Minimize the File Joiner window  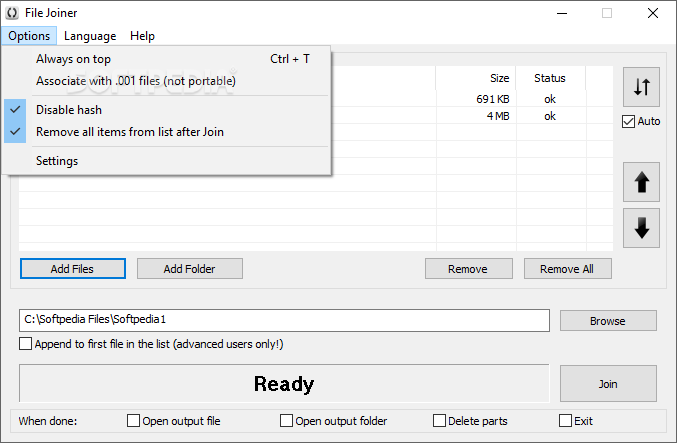pyautogui.click(x=562, y=13)
